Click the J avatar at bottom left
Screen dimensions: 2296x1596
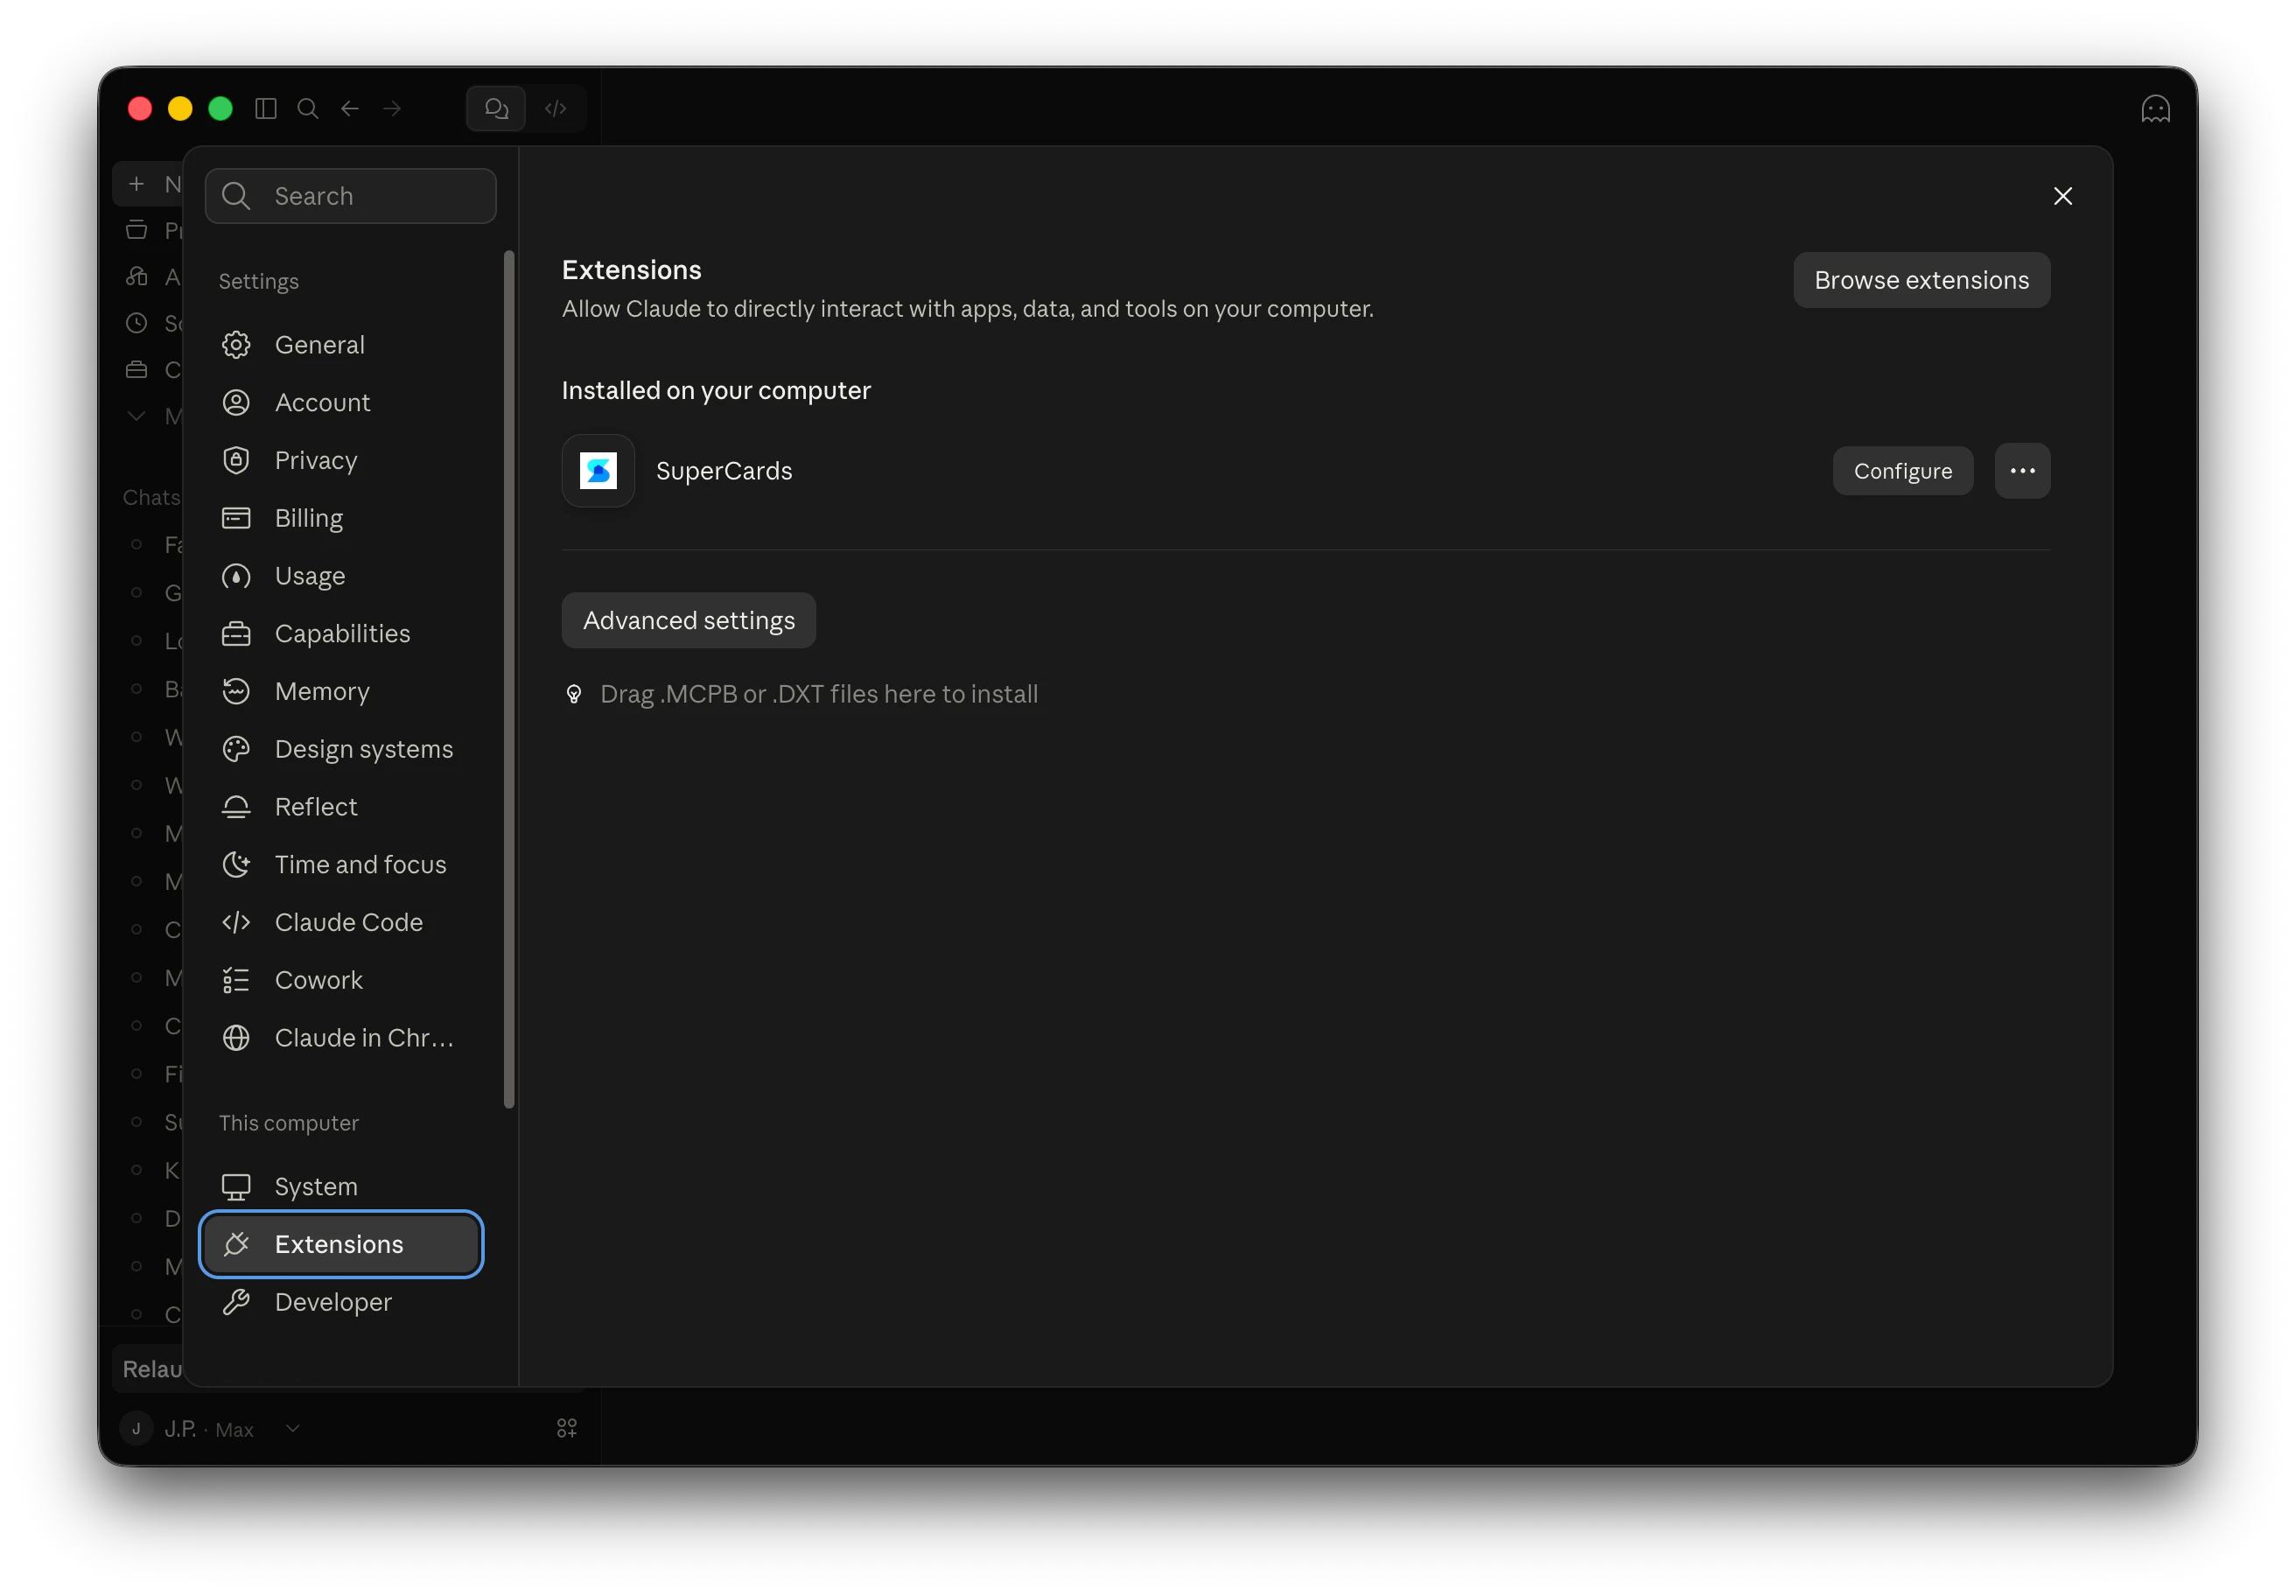[136, 1429]
